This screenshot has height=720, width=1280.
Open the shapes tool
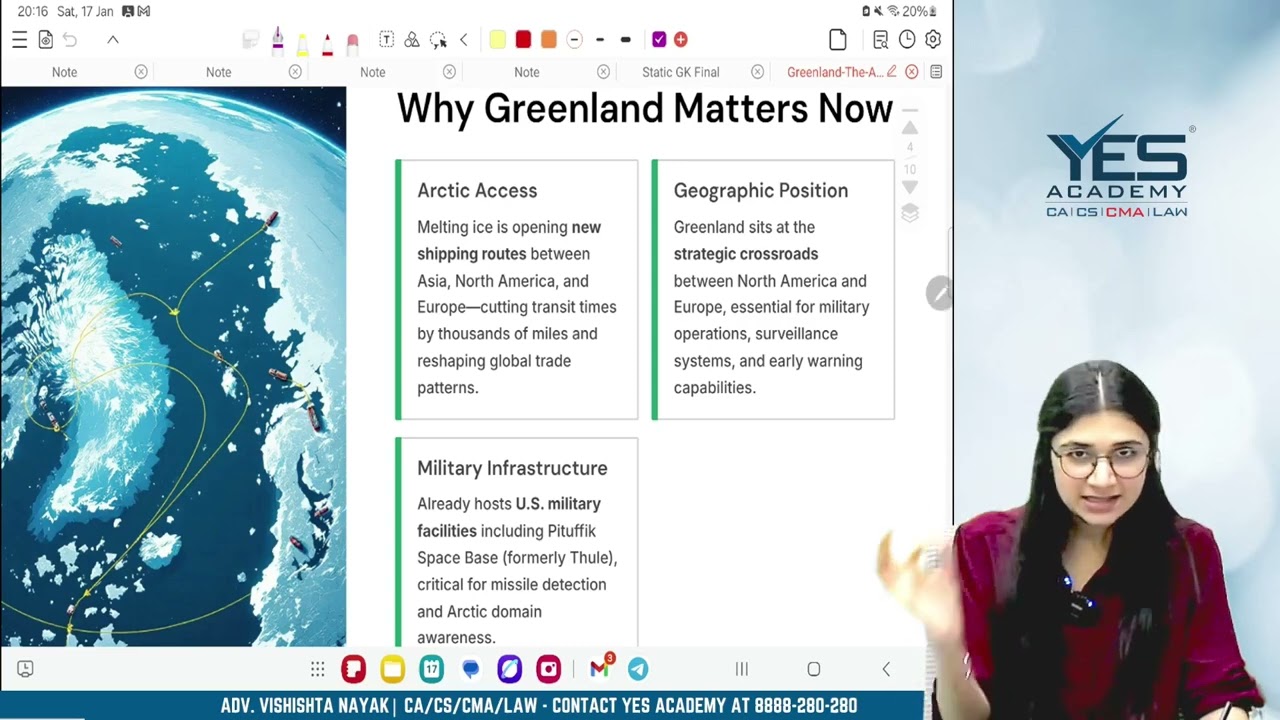(412, 40)
